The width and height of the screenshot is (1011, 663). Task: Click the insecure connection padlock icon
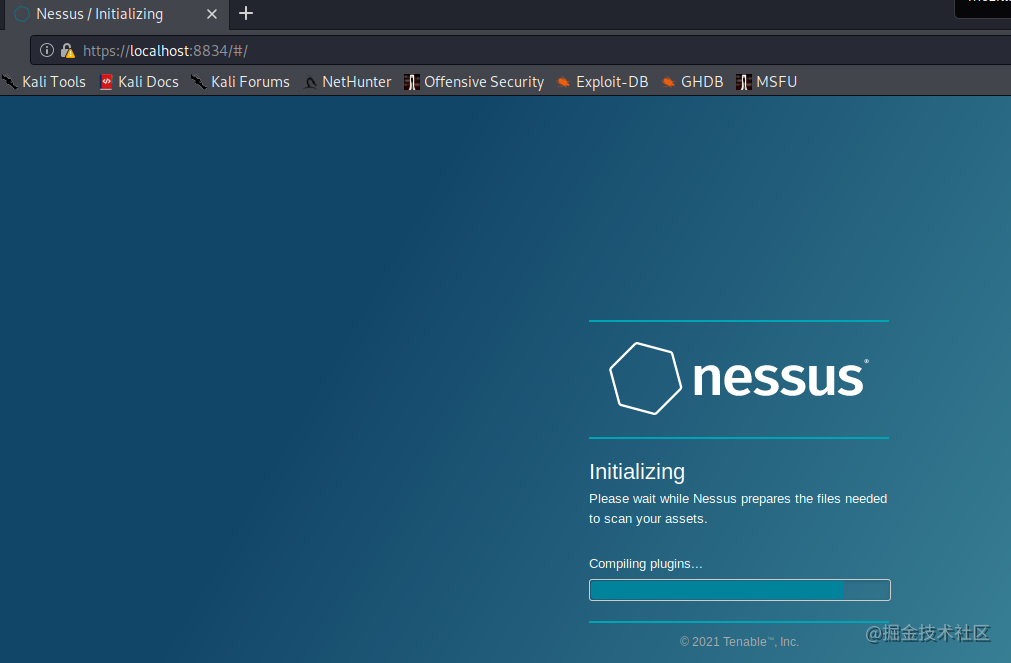[68, 50]
